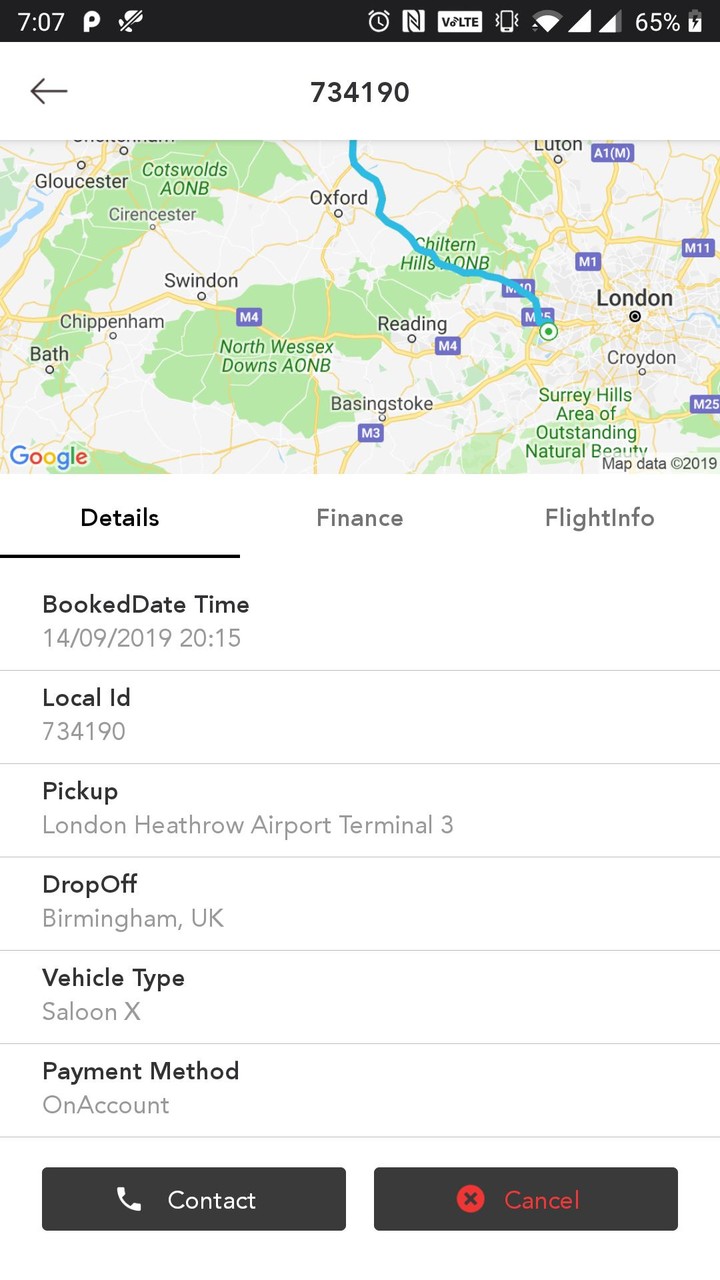Tap the DropOff Birmingham, UK row
720x1280 pixels.
click(360, 902)
